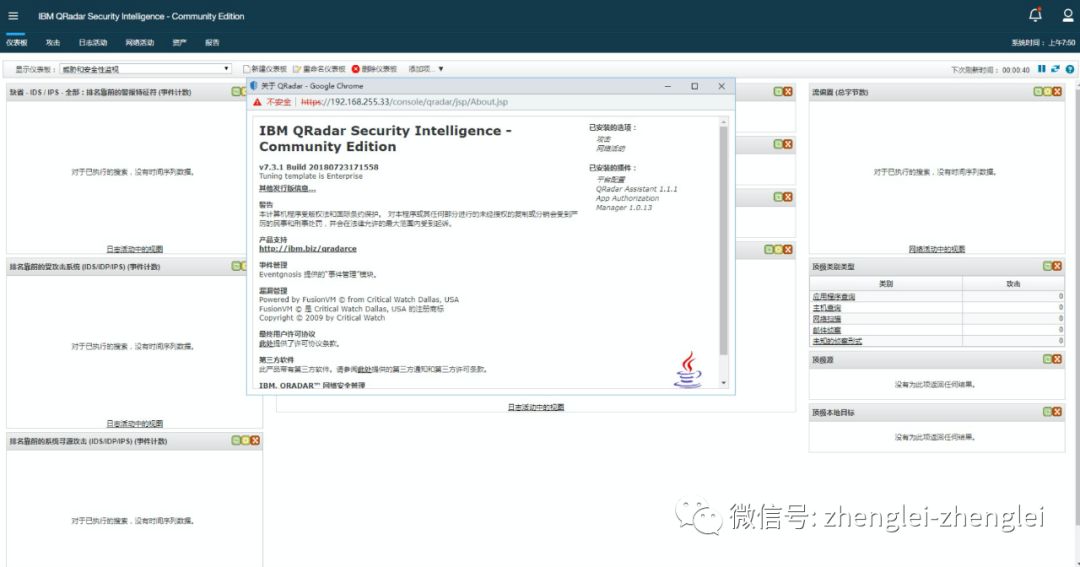Switch to the 资产 tab
Image resolution: width=1080 pixels, height=567 pixels.
pos(179,43)
